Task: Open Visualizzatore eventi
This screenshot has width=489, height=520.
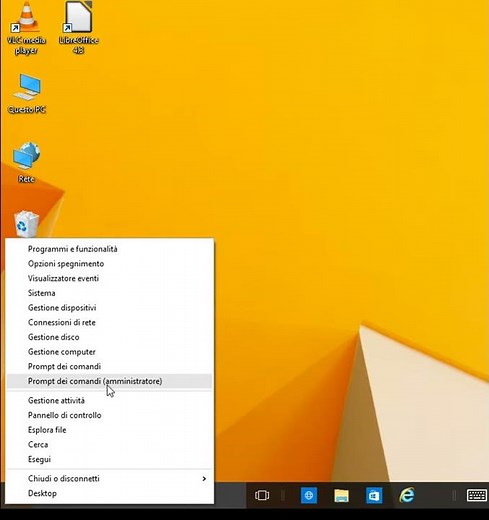Action: tap(109, 278)
